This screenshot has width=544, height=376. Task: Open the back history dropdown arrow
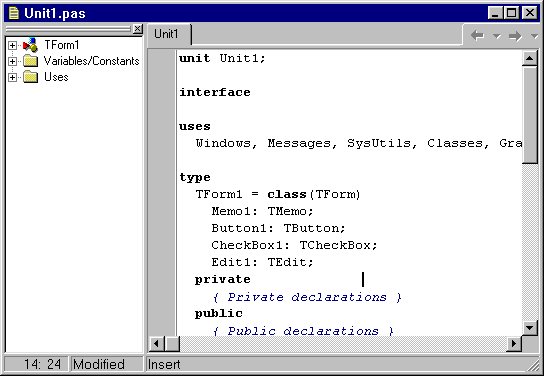pyautogui.click(x=497, y=36)
